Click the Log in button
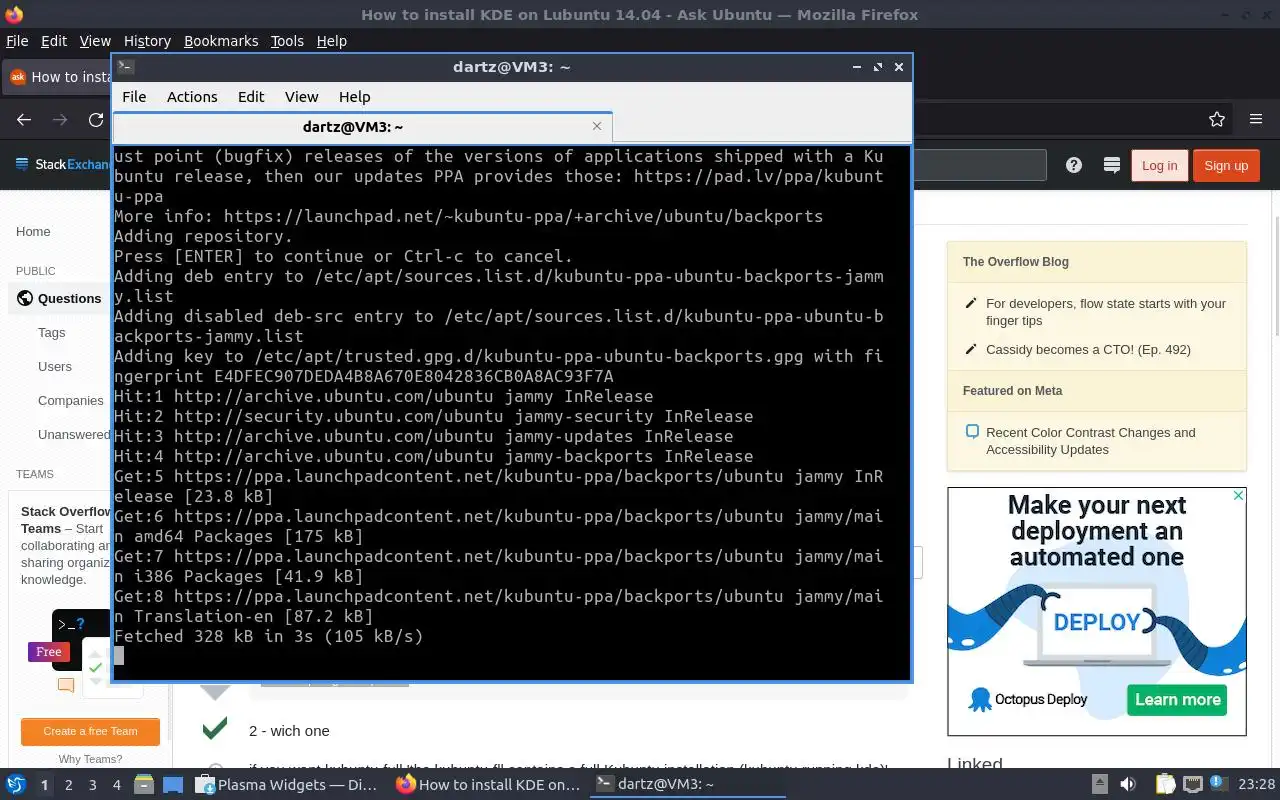Screen dimensions: 1280x800 [x=1159, y=165]
